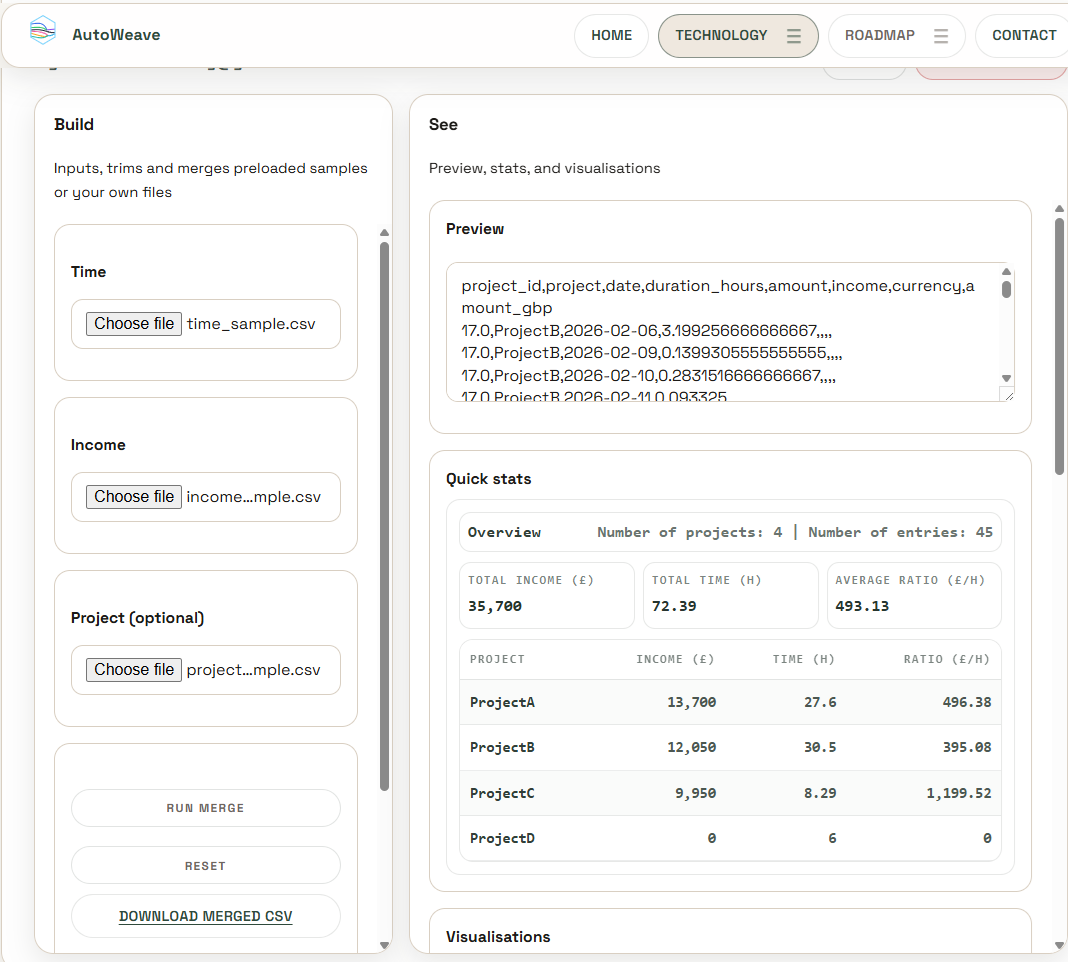Screen dimensions: 1068x962
Task: Click the time_sample.csv file name
Action: point(251,324)
